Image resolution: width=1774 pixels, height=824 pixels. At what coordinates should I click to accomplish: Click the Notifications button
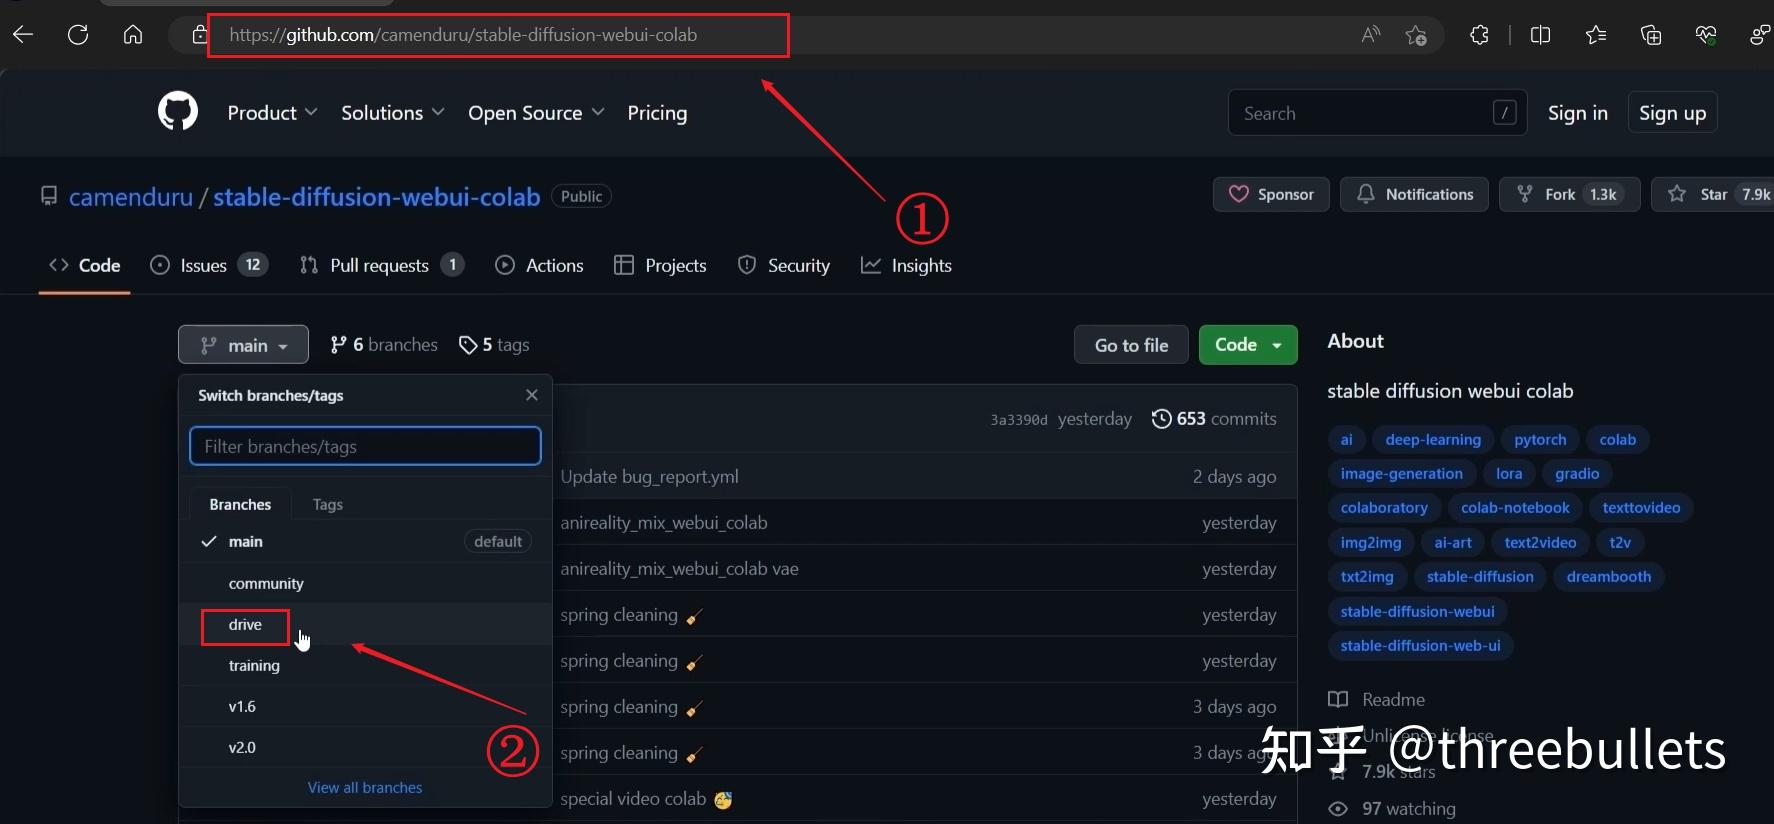point(1414,194)
